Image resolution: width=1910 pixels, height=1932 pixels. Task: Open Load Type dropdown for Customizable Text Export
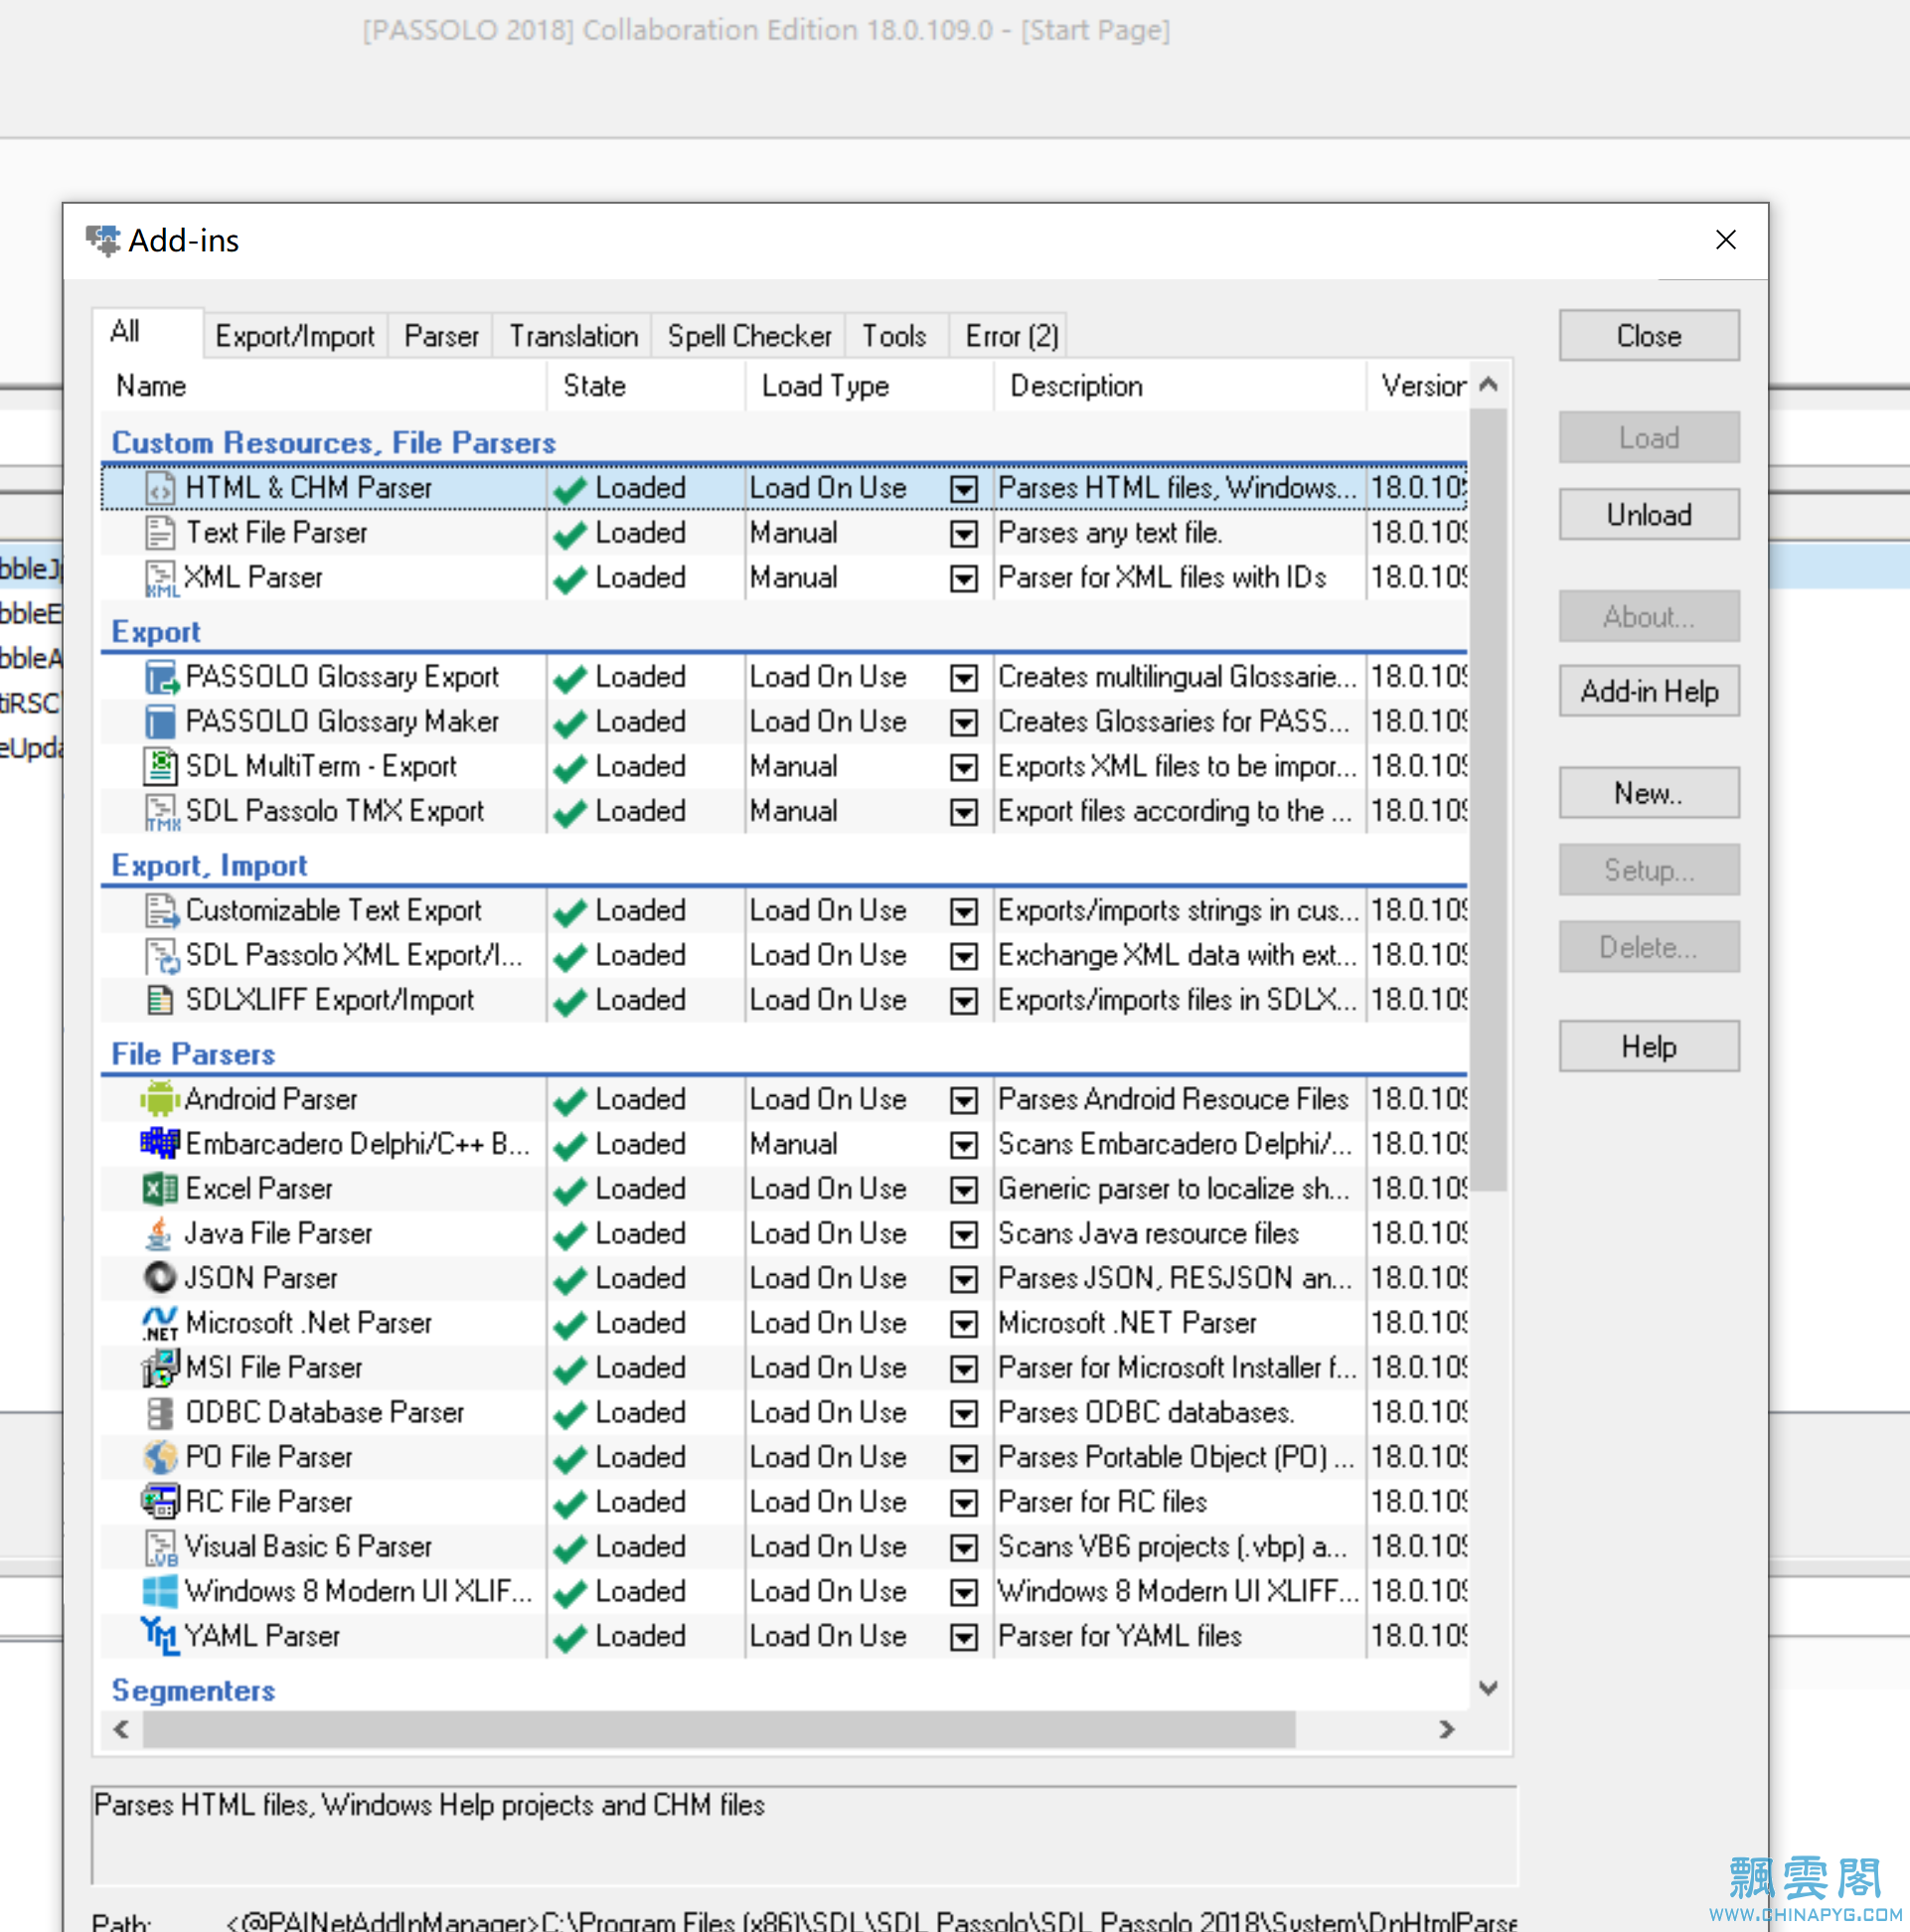coord(963,912)
